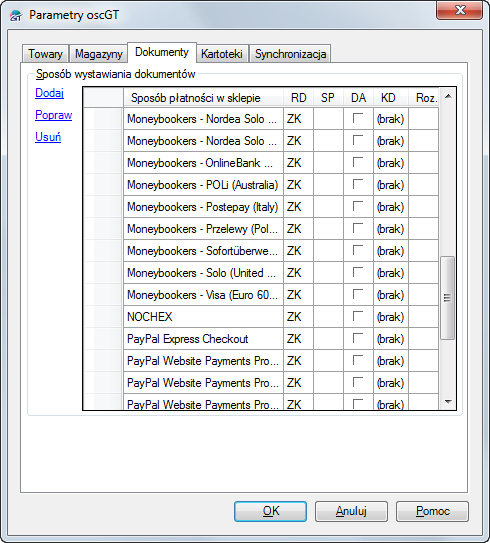Image resolution: width=490 pixels, height=543 pixels.
Task: Enable DA checkbox for Moneybookers - Przelewy row
Action: [358, 228]
